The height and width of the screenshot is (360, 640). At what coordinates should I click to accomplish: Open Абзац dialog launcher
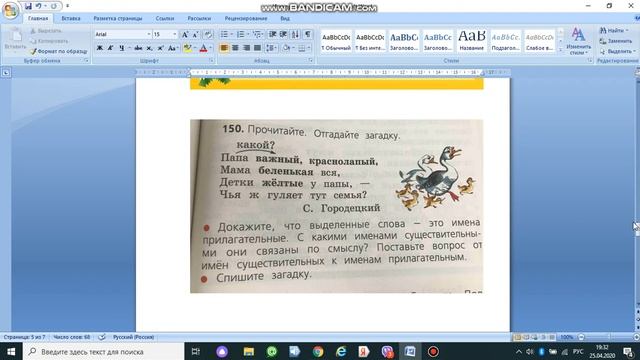click(x=311, y=60)
